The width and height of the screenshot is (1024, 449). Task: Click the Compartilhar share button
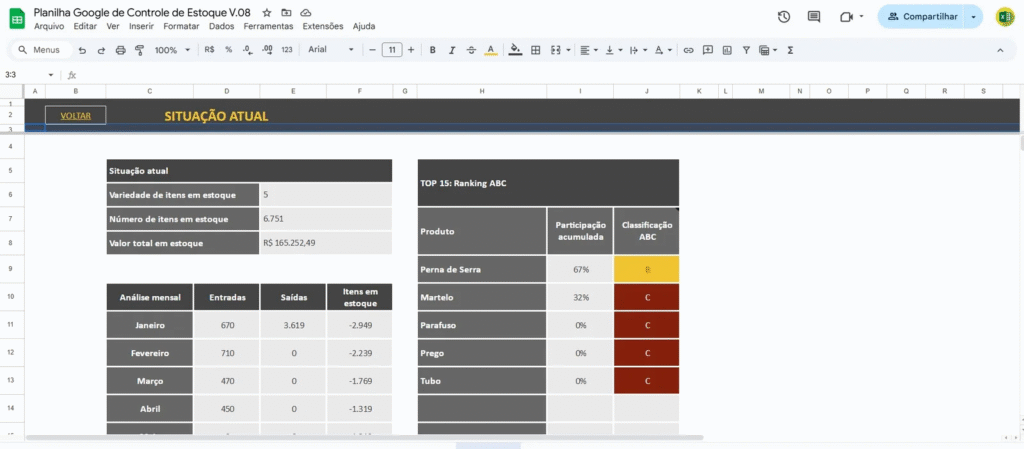[921, 17]
